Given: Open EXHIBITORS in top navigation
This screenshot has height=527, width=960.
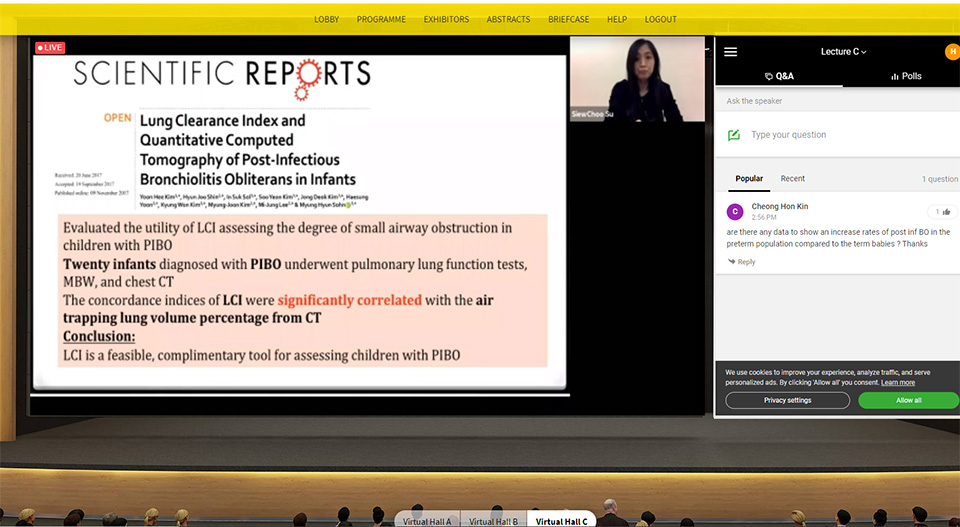Looking at the screenshot, I should (446, 20).
